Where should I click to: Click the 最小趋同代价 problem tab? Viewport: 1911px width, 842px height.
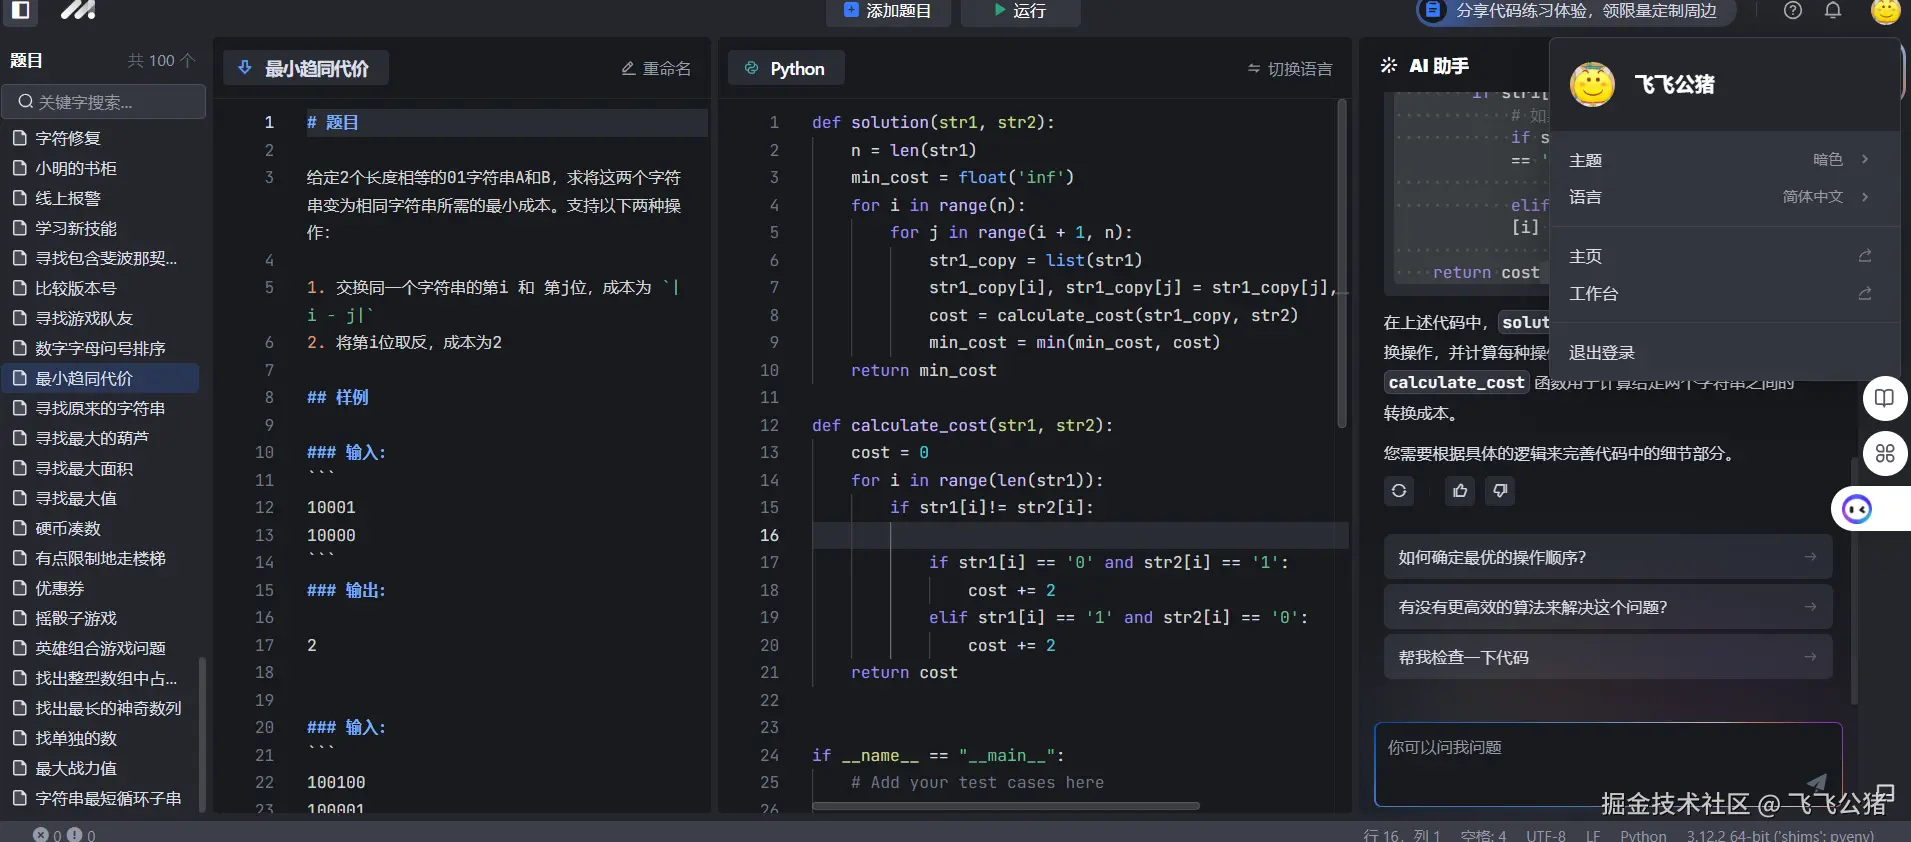(x=305, y=68)
